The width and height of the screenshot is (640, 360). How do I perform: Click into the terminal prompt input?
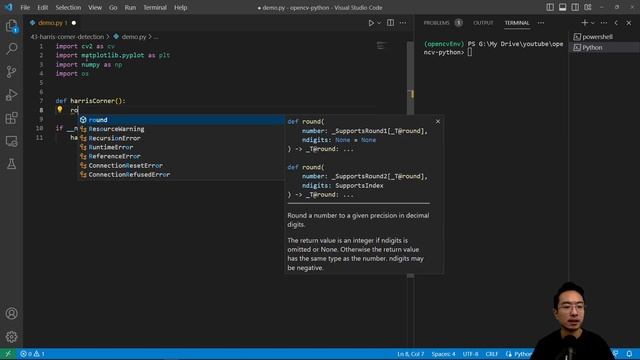coord(470,52)
